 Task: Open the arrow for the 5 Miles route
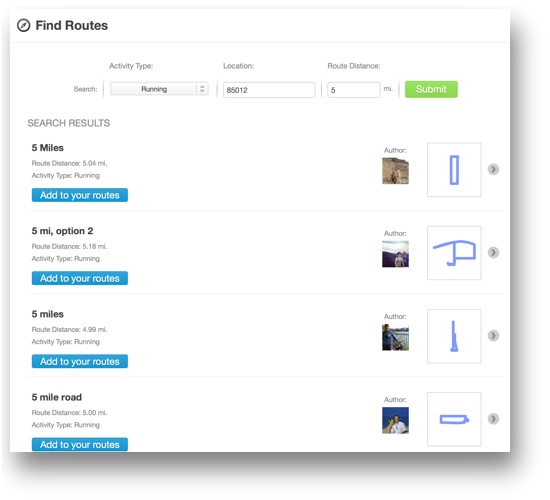coord(493,169)
